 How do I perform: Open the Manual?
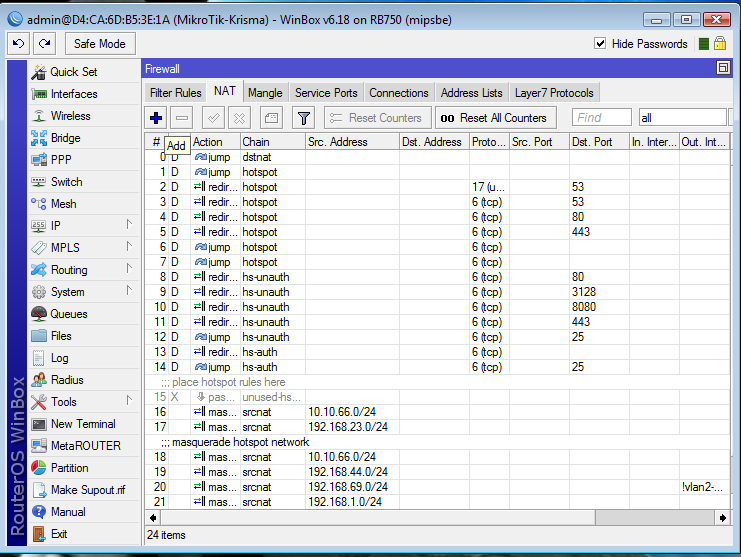(x=84, y=512)
